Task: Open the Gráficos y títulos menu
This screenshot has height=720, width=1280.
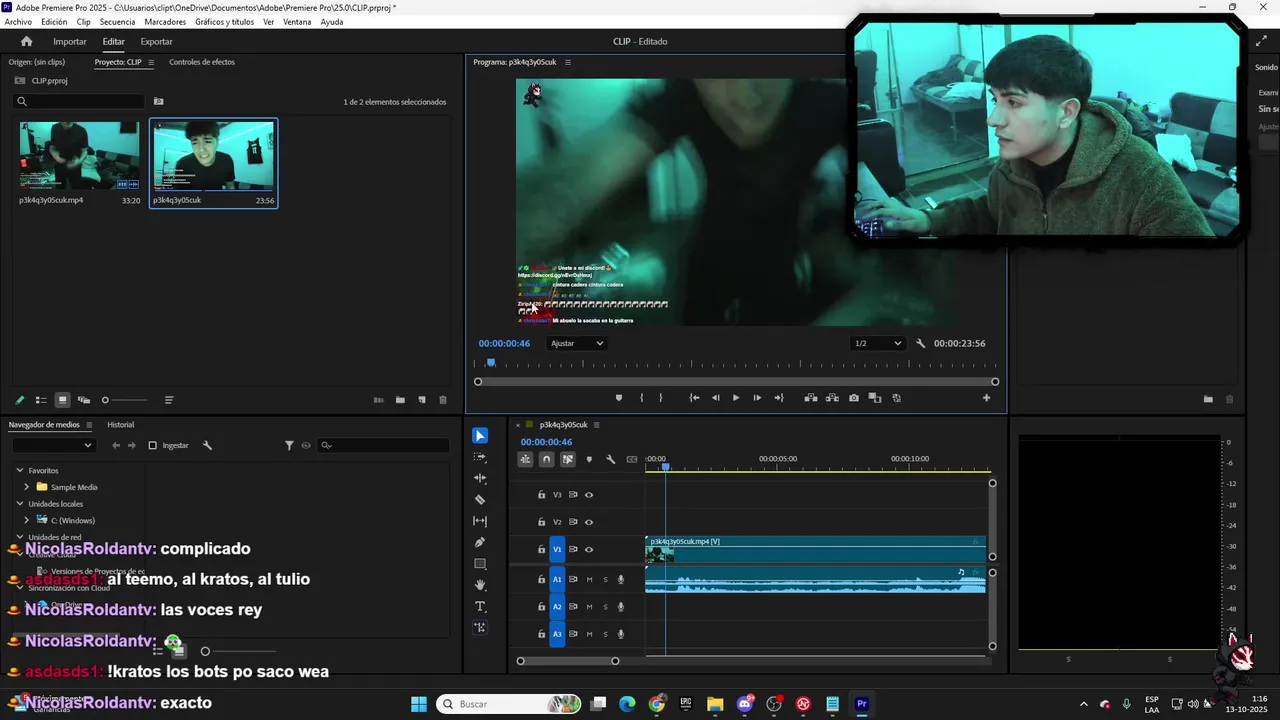Action: point(224,22)
